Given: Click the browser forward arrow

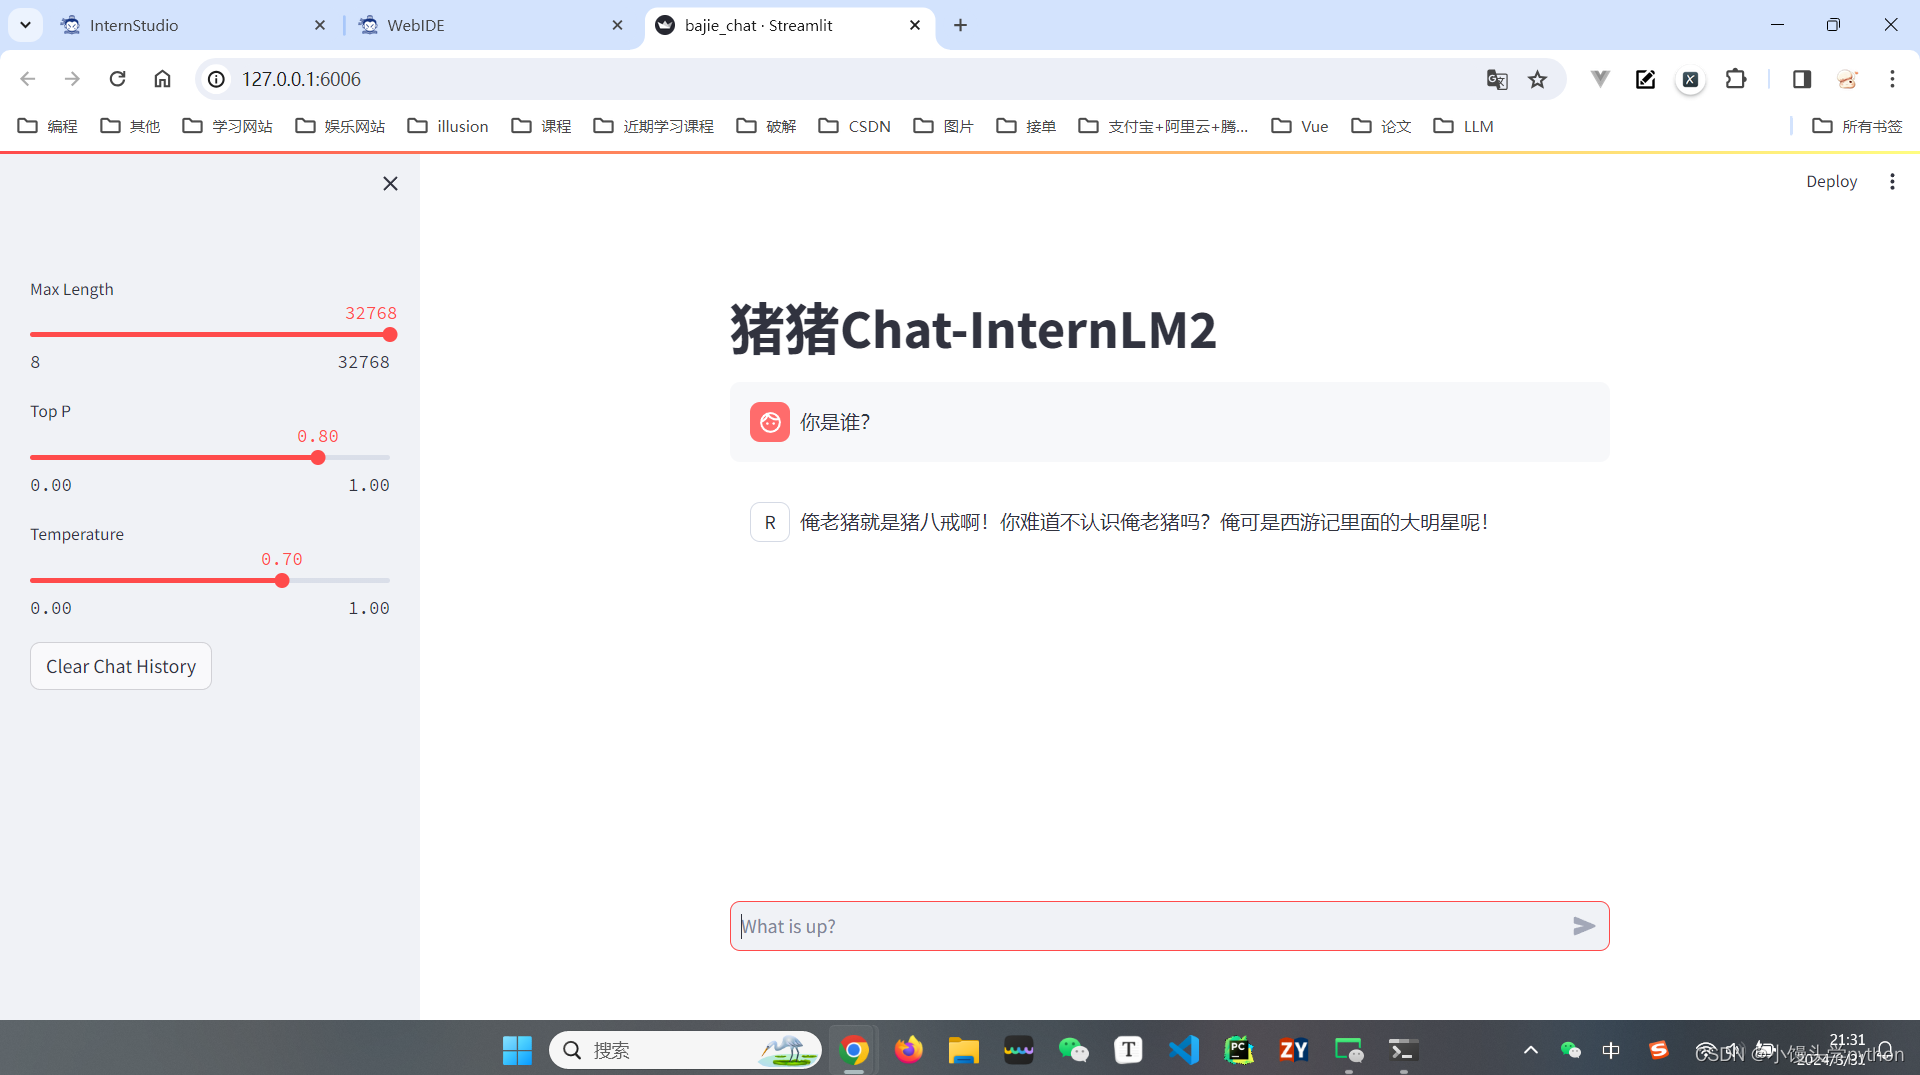Looking at the screenshot, I should coord(72,79).
